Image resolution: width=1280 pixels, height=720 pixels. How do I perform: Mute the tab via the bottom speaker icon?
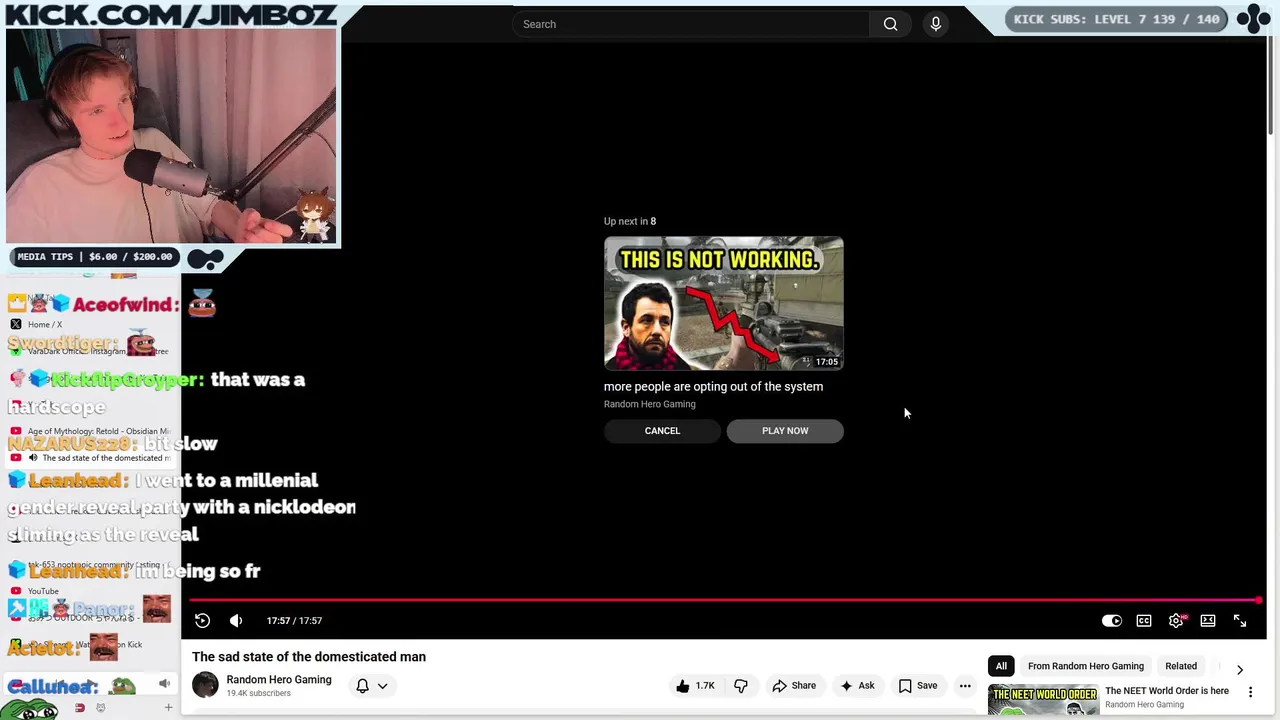(x=164, y=684)
